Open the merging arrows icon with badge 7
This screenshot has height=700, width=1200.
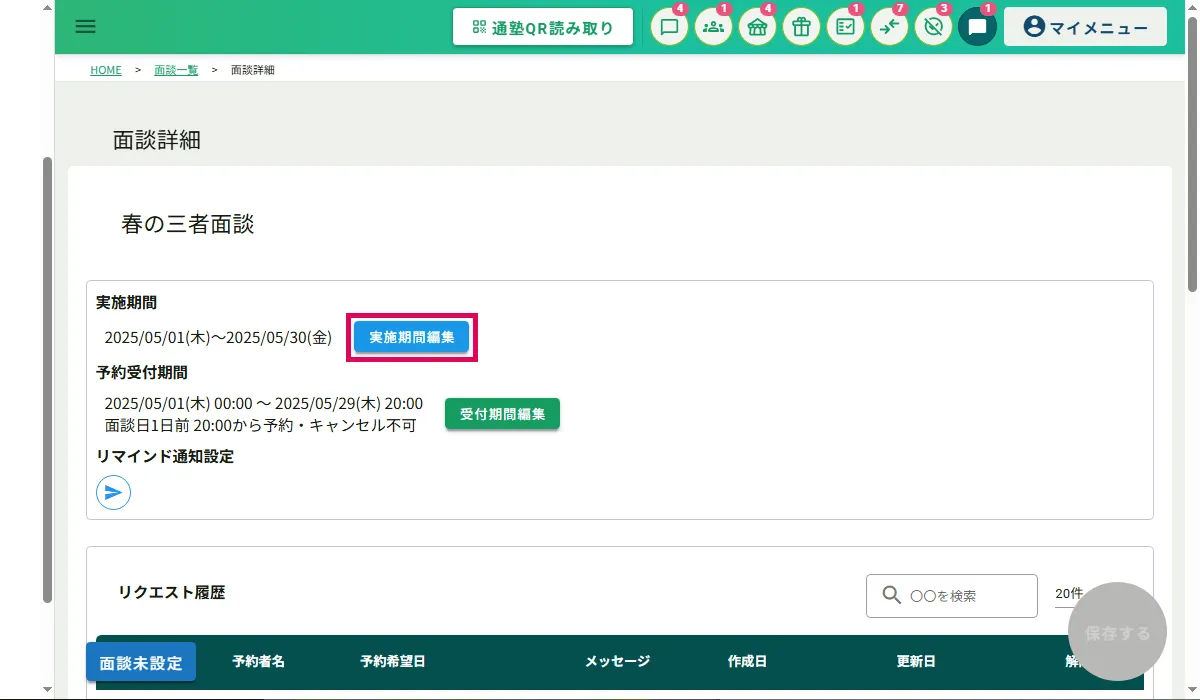tap(889, 27)
